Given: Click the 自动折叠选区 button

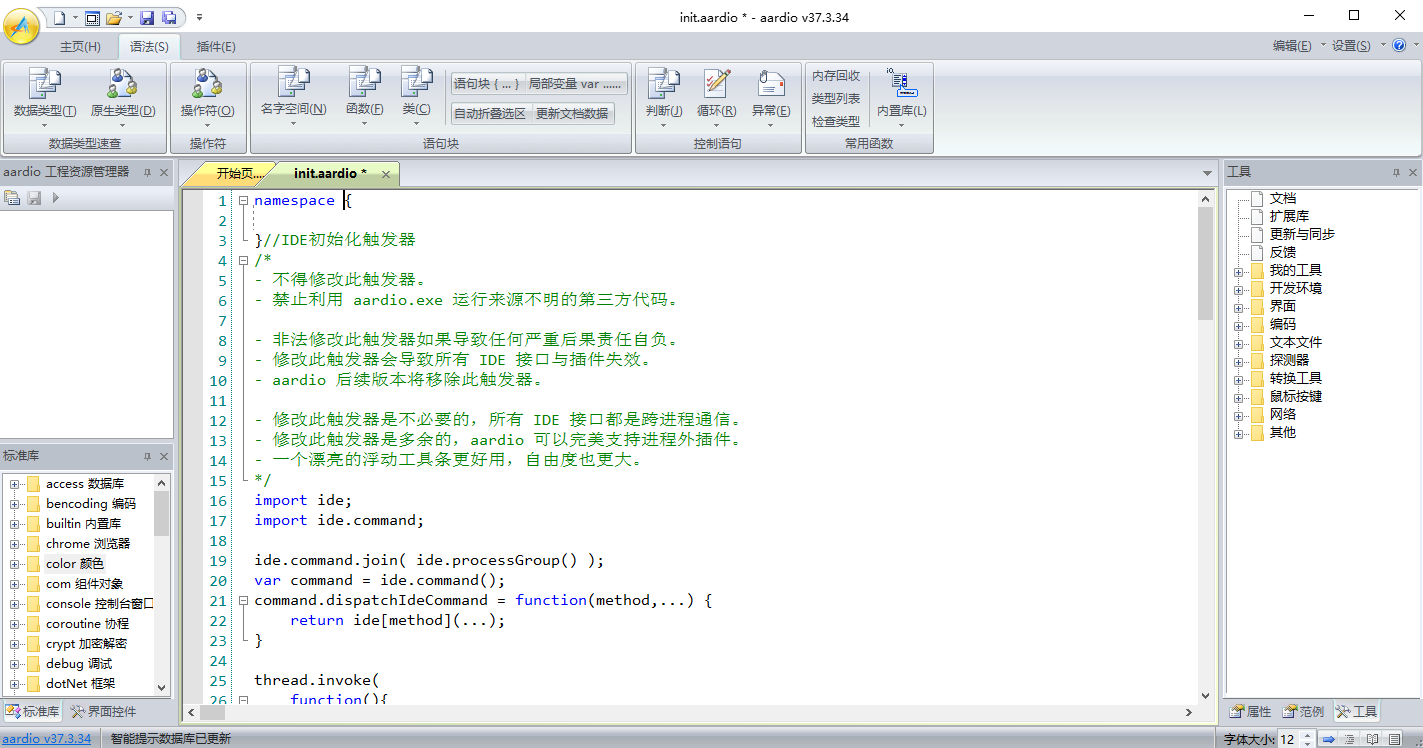Looking at the screenshot, I should point(490,113).
